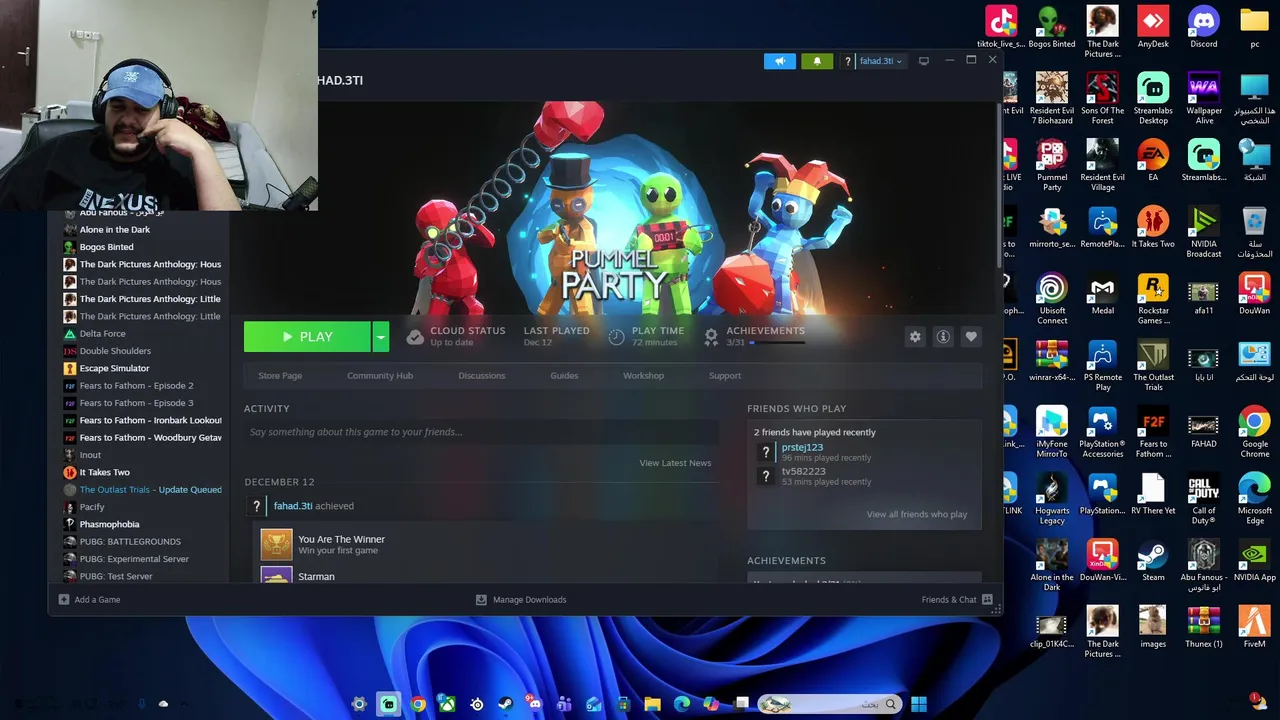1280x720 pixels.
Task: Open NVIDIA Broadcast desktop shortcut
Action: 1204,232
